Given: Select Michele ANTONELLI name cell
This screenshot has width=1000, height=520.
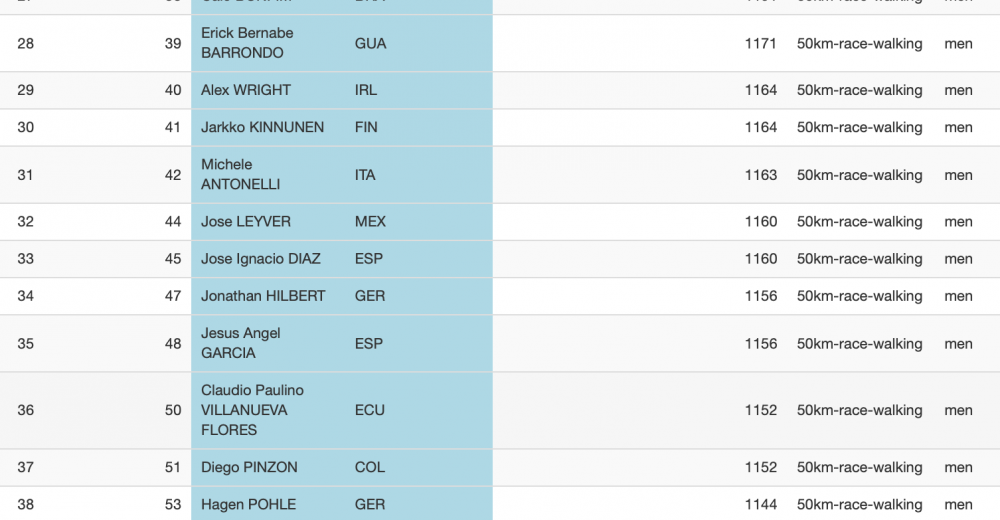Looking at the screenshot, I should tap(240, 174).
